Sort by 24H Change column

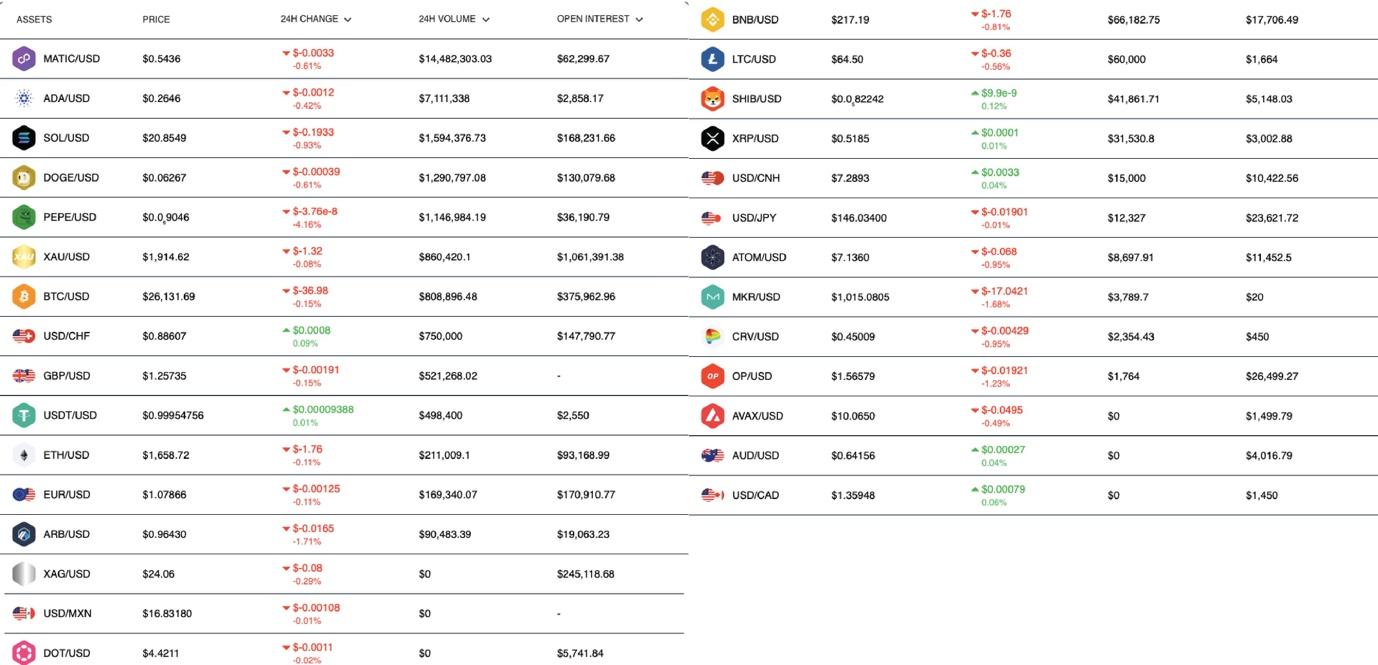(x=315, y=19)
